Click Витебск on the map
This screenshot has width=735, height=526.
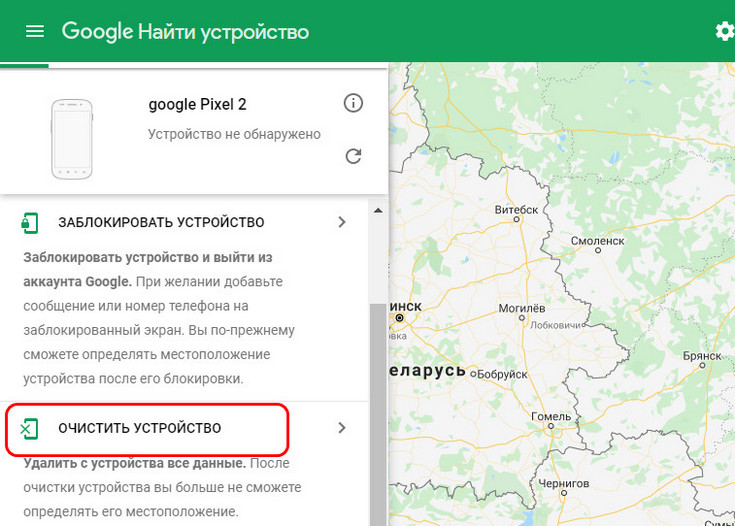coord(516,210)
